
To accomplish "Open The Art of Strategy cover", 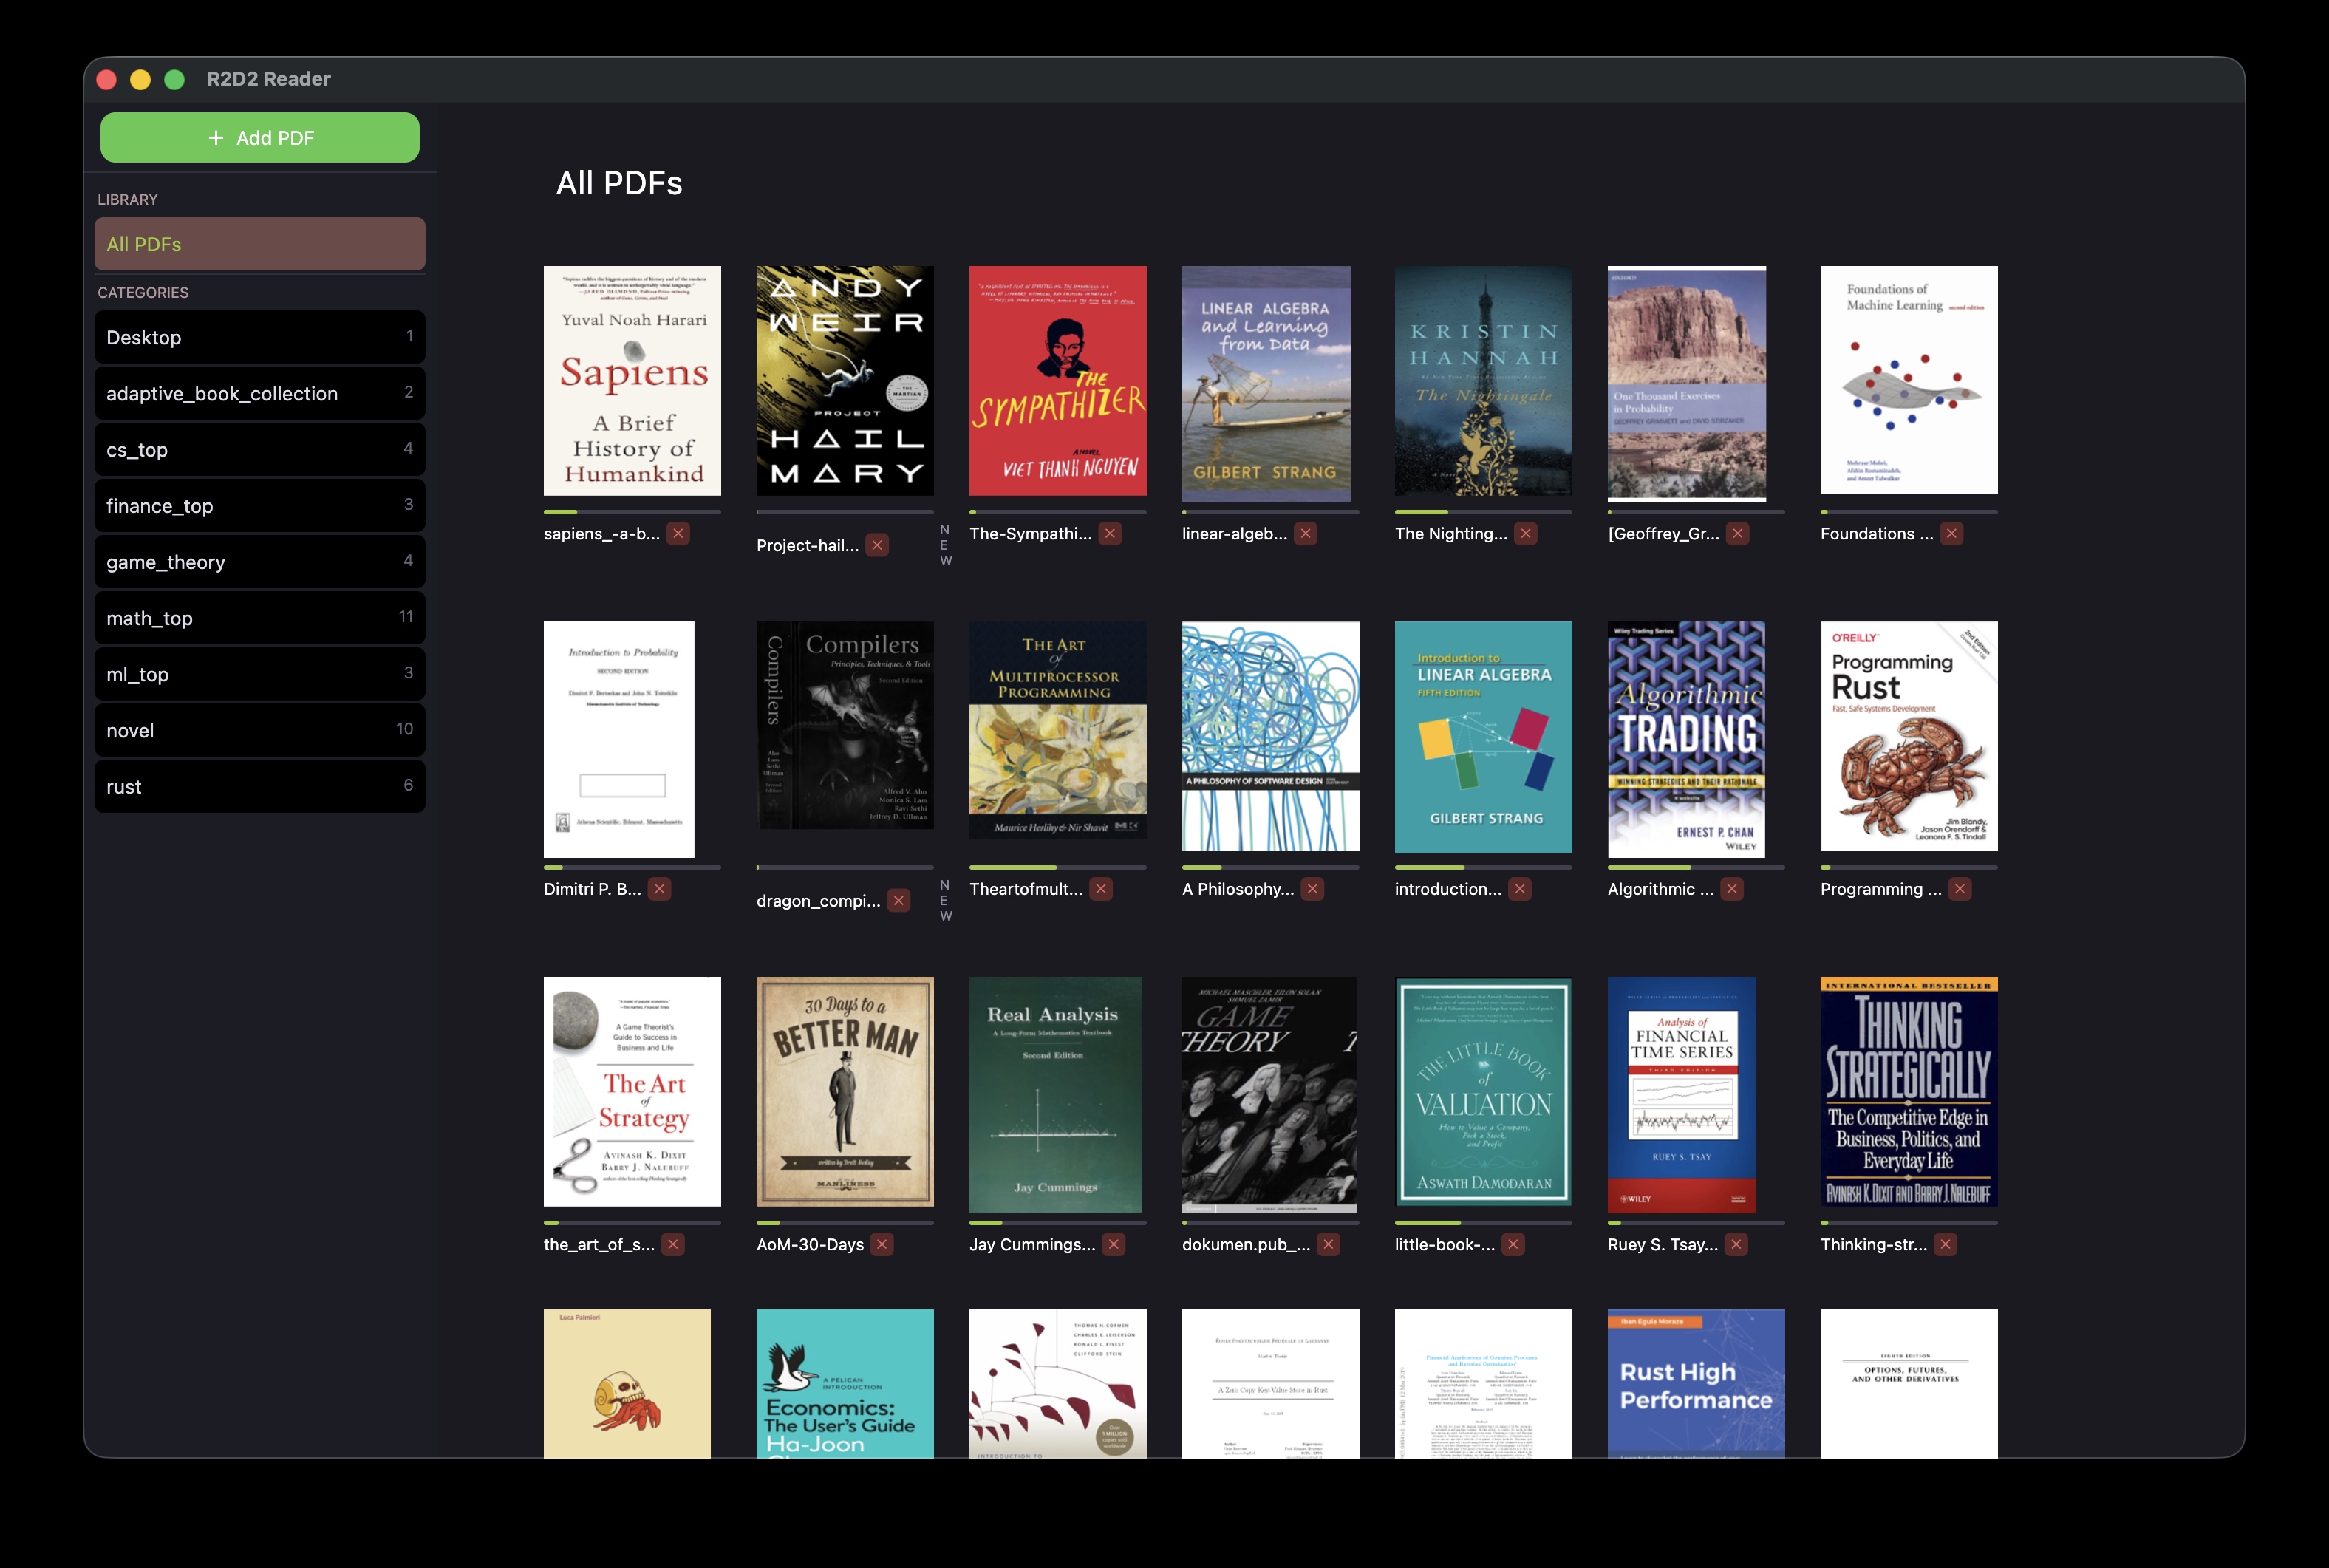I will (632, 1092).
